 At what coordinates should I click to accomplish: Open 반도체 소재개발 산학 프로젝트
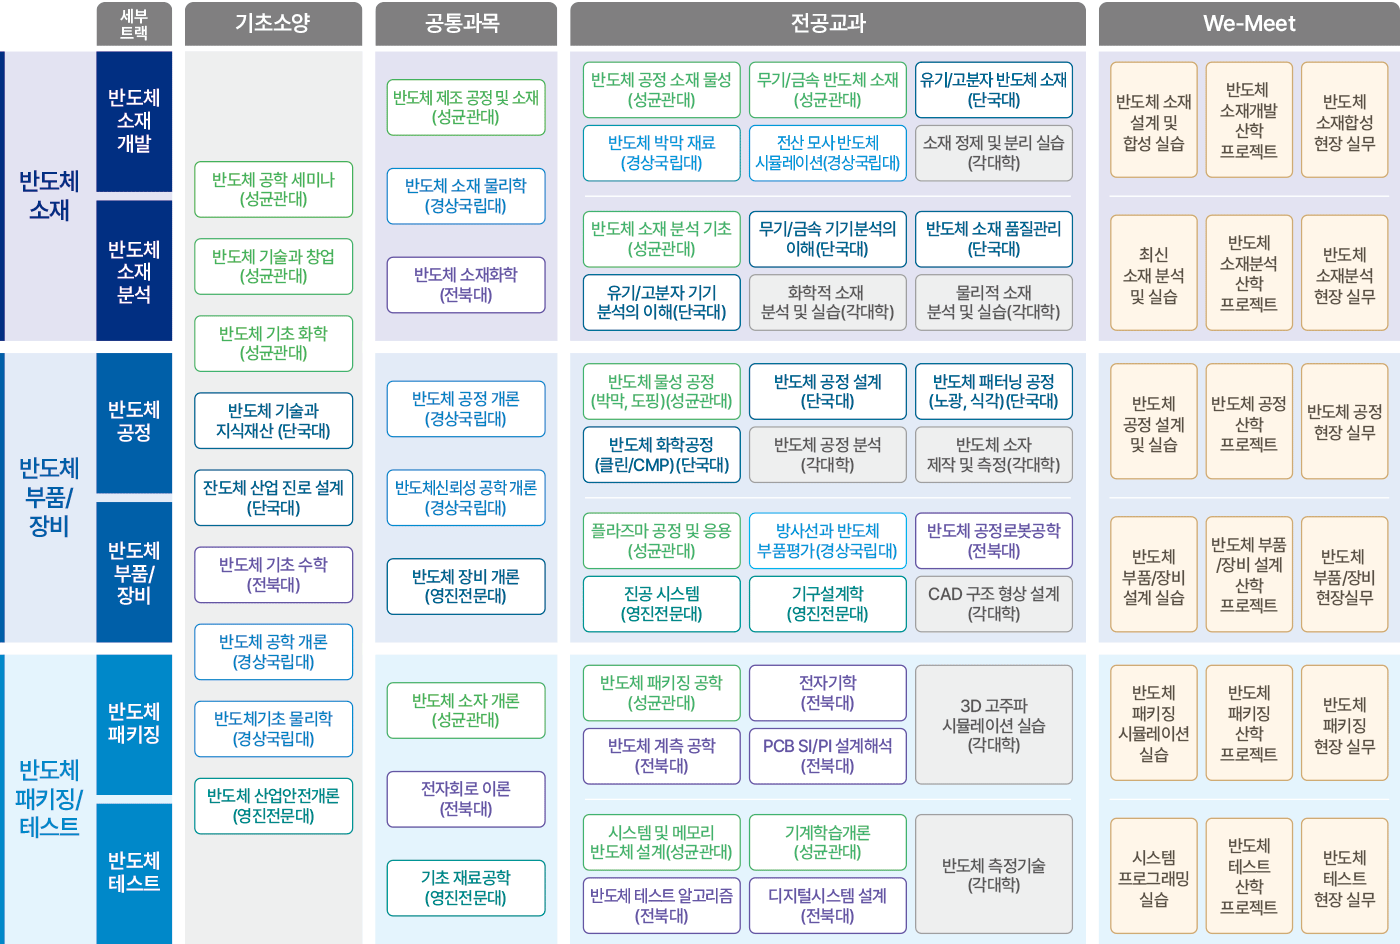click(1249, 121)
